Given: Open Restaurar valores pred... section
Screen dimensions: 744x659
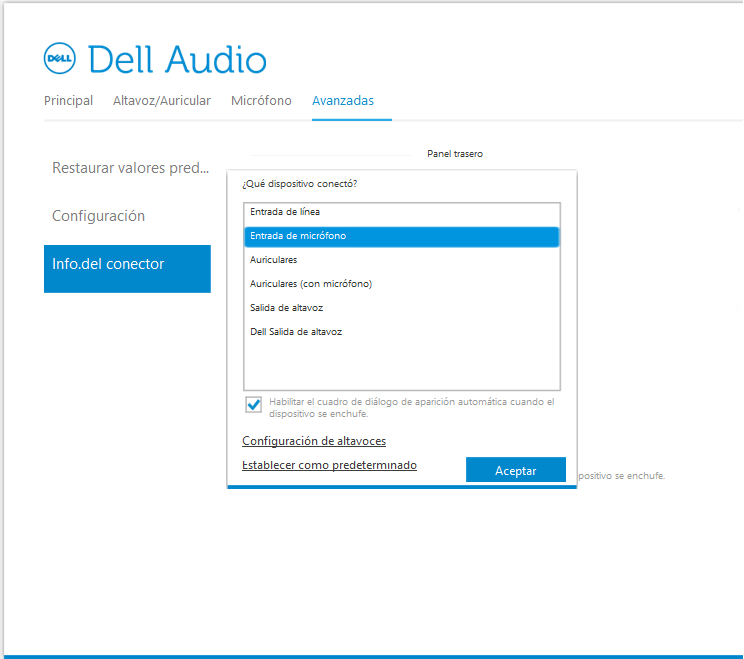Looking at the screenshot, I should point(130,168).
